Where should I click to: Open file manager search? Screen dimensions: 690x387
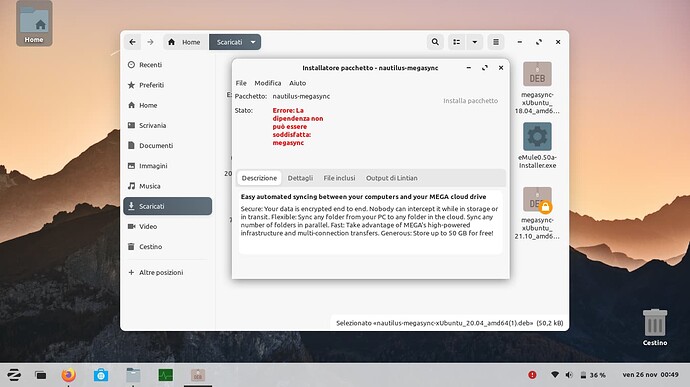(435, 42)
